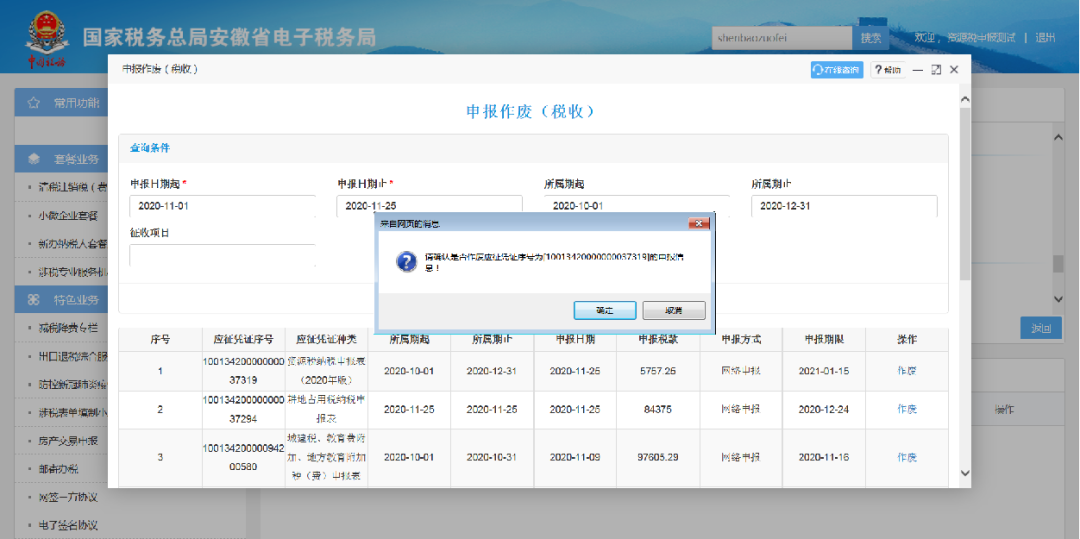The width and height of the screenshot is (1080, 539).
Task: Click the clover icon beside 特色业务
Action: pos(33,299)
